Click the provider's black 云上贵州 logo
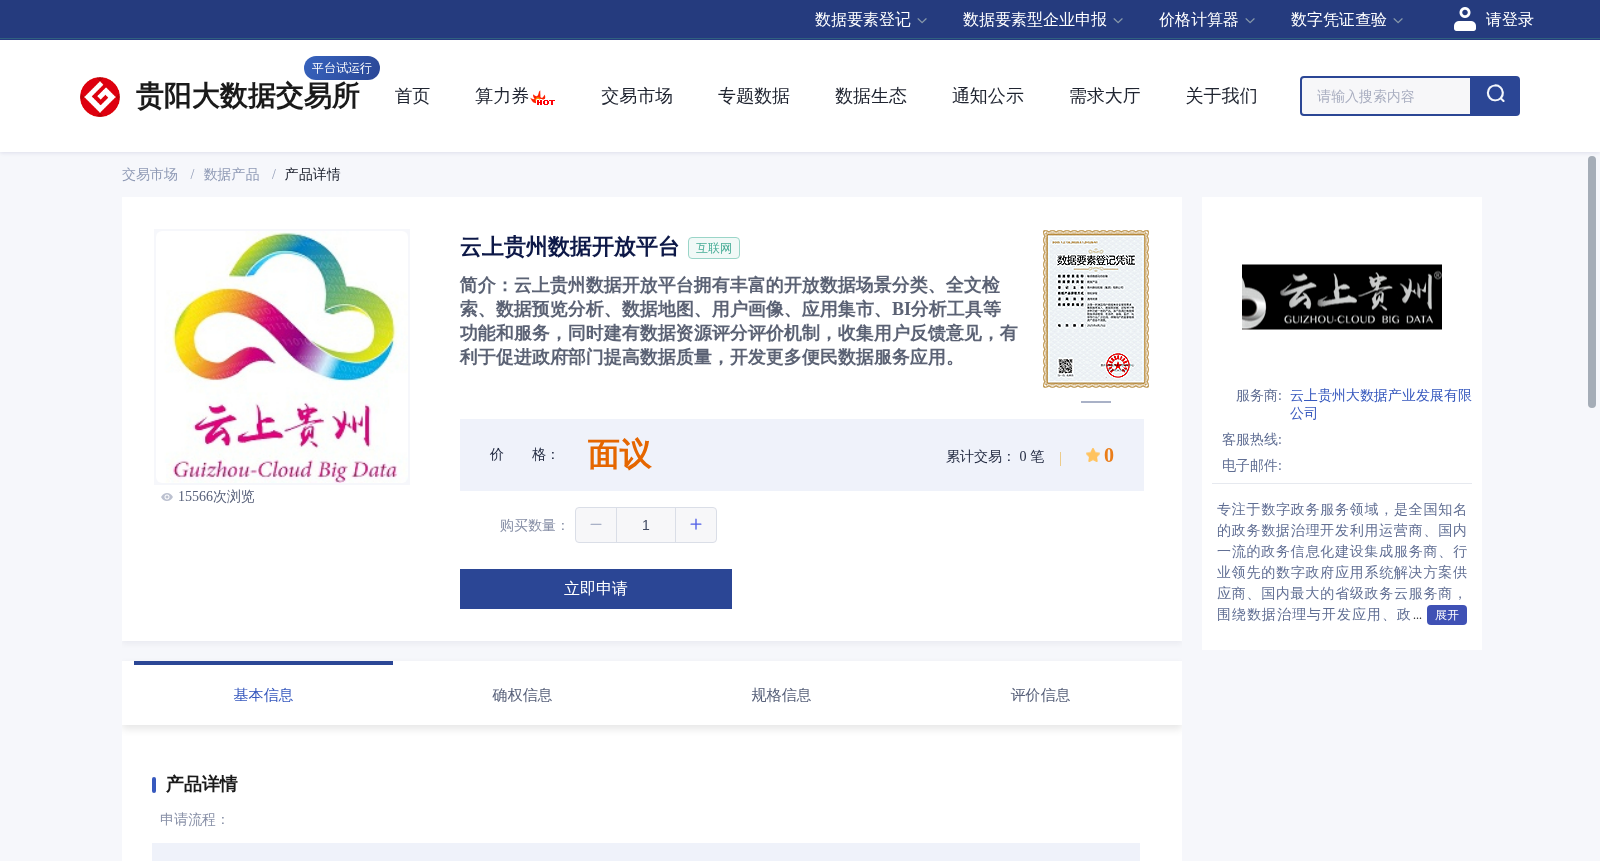 (x=1342, y=297)
